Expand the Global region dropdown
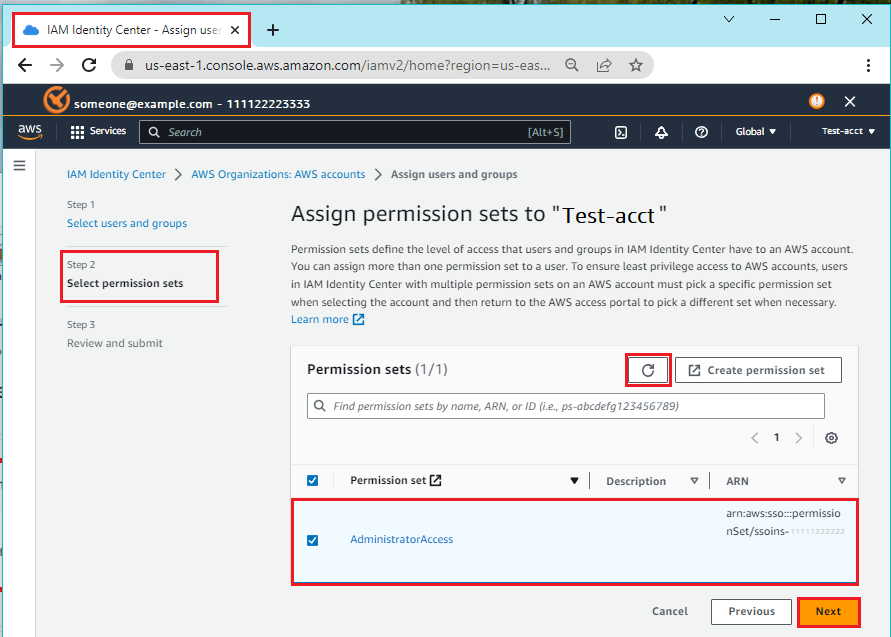891x637 pixels. click(x=755, y=132)
